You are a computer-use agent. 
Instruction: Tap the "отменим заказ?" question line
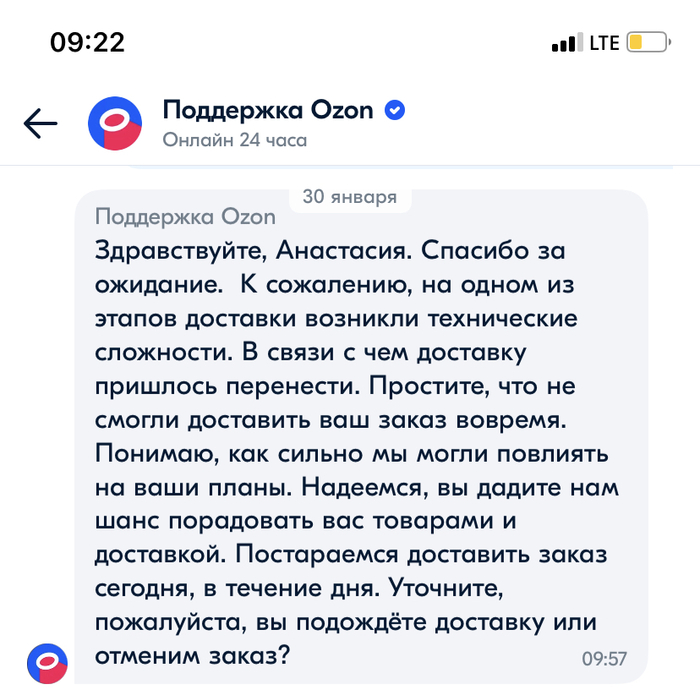point(193,656)
